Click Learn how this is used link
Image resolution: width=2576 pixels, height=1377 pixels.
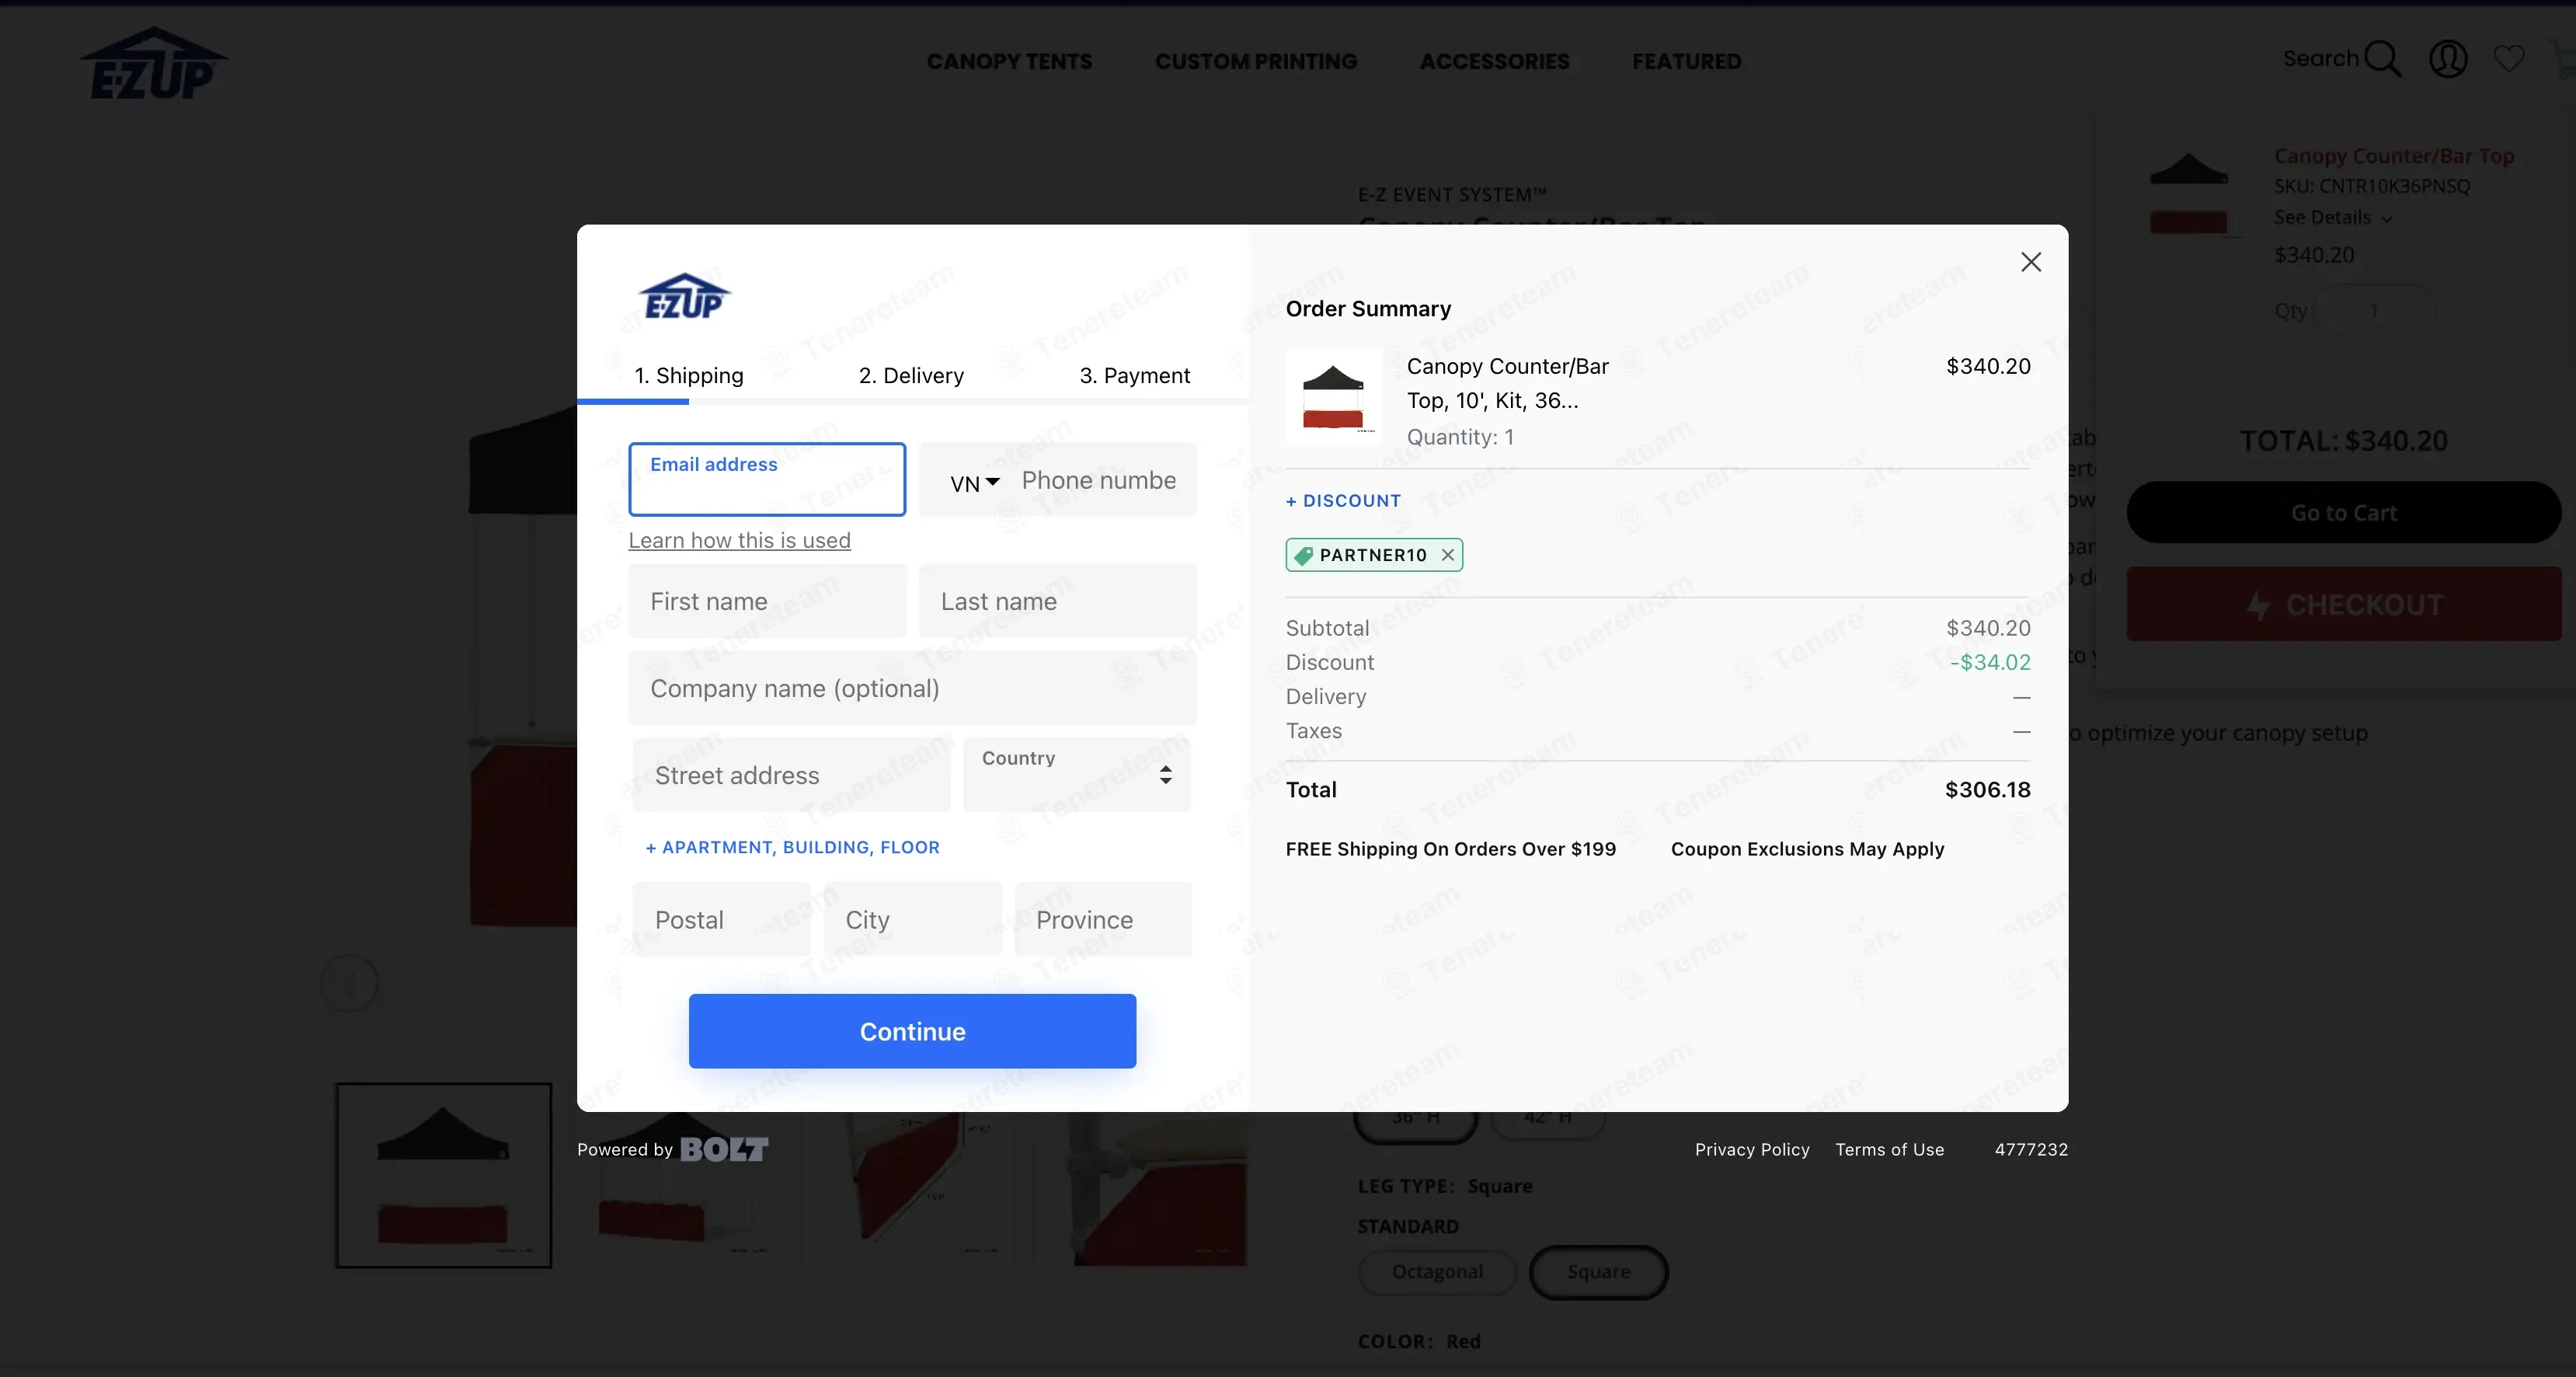tap(739, 540)
